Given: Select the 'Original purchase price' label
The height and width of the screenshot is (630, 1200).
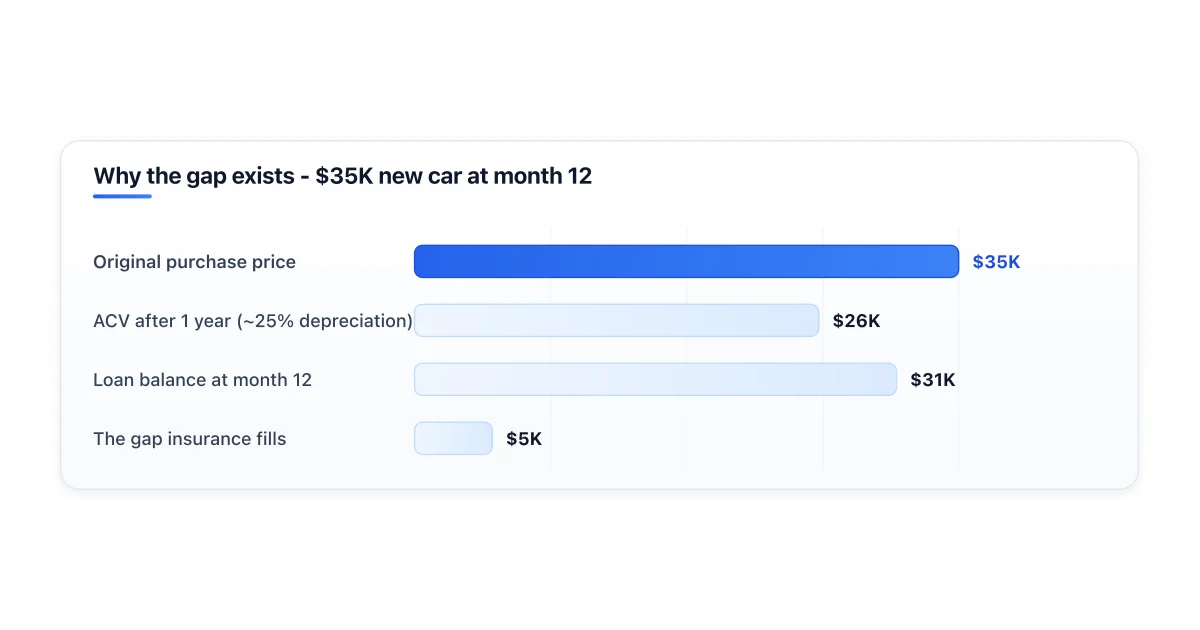Looking at the screenshot, I should point(194,262).
